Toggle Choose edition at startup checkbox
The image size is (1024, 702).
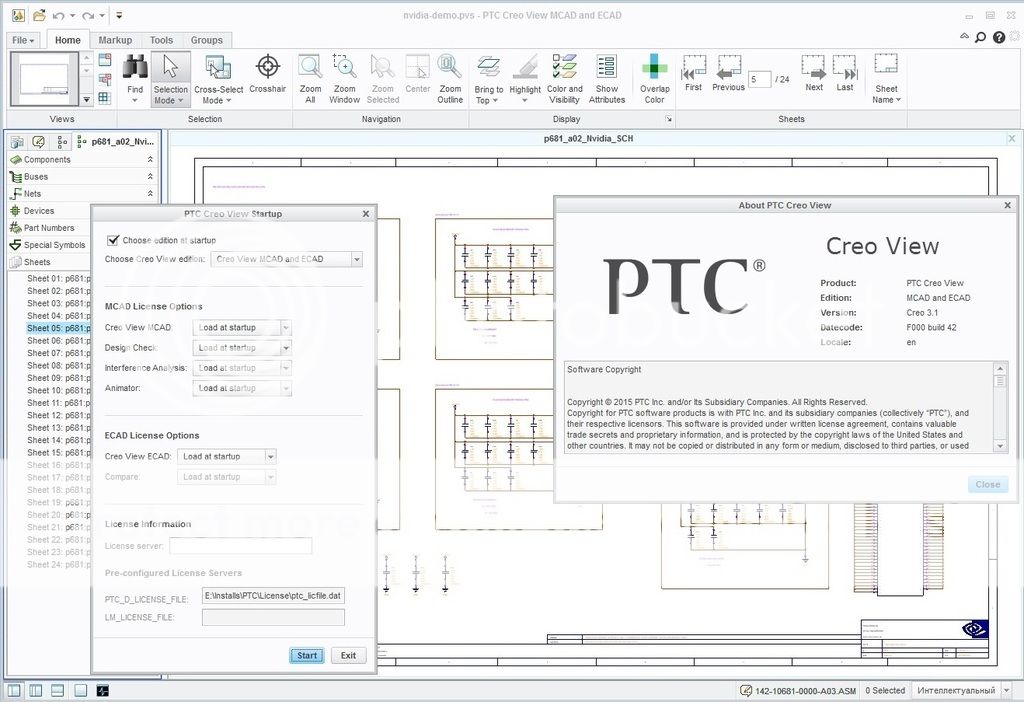click(x=113, y=240)
